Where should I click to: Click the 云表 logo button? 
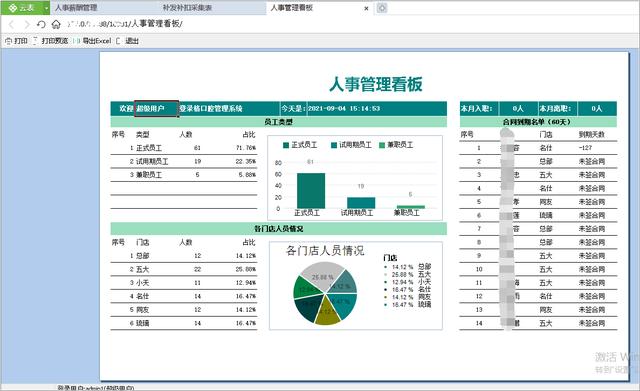click(x=21, y=8)
